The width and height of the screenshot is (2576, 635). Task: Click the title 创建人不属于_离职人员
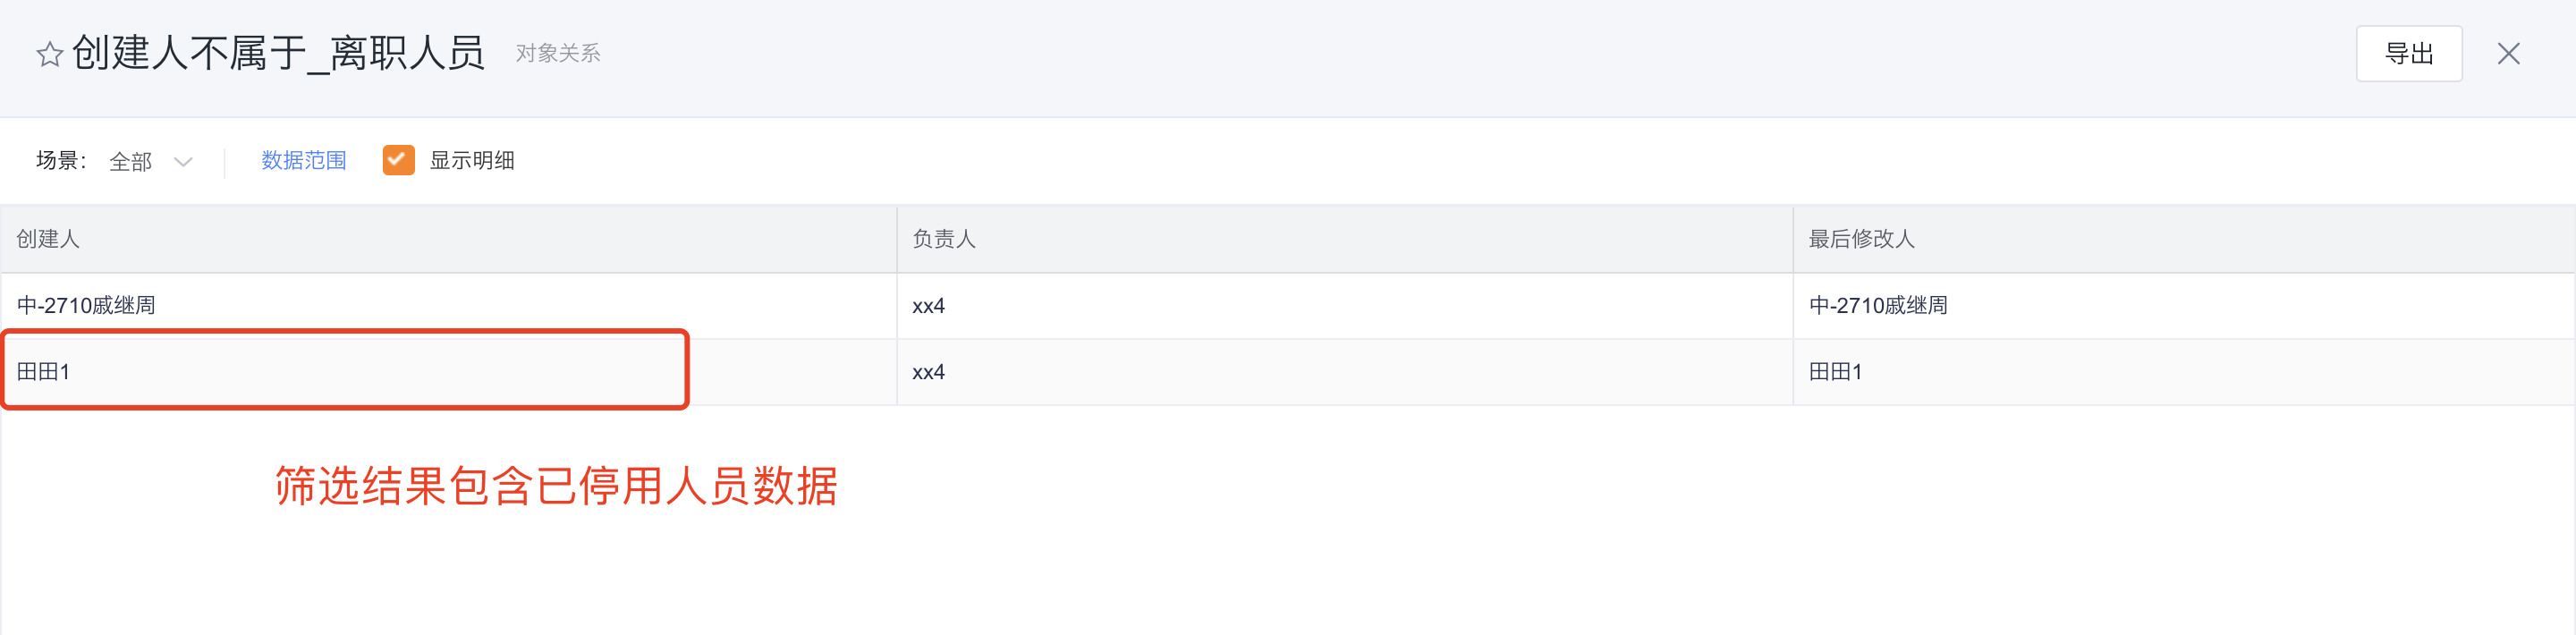point(278,53)
